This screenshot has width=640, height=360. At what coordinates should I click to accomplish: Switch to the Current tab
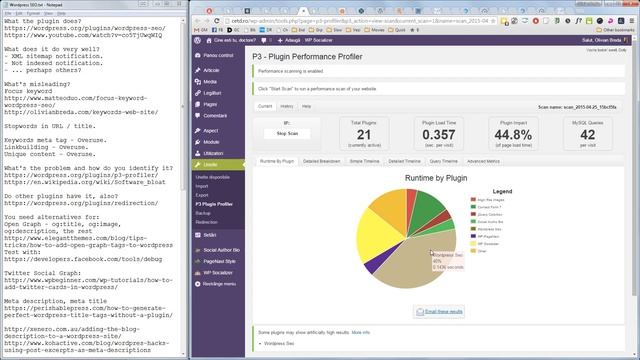pyautogui.click(x=265, y=107)
